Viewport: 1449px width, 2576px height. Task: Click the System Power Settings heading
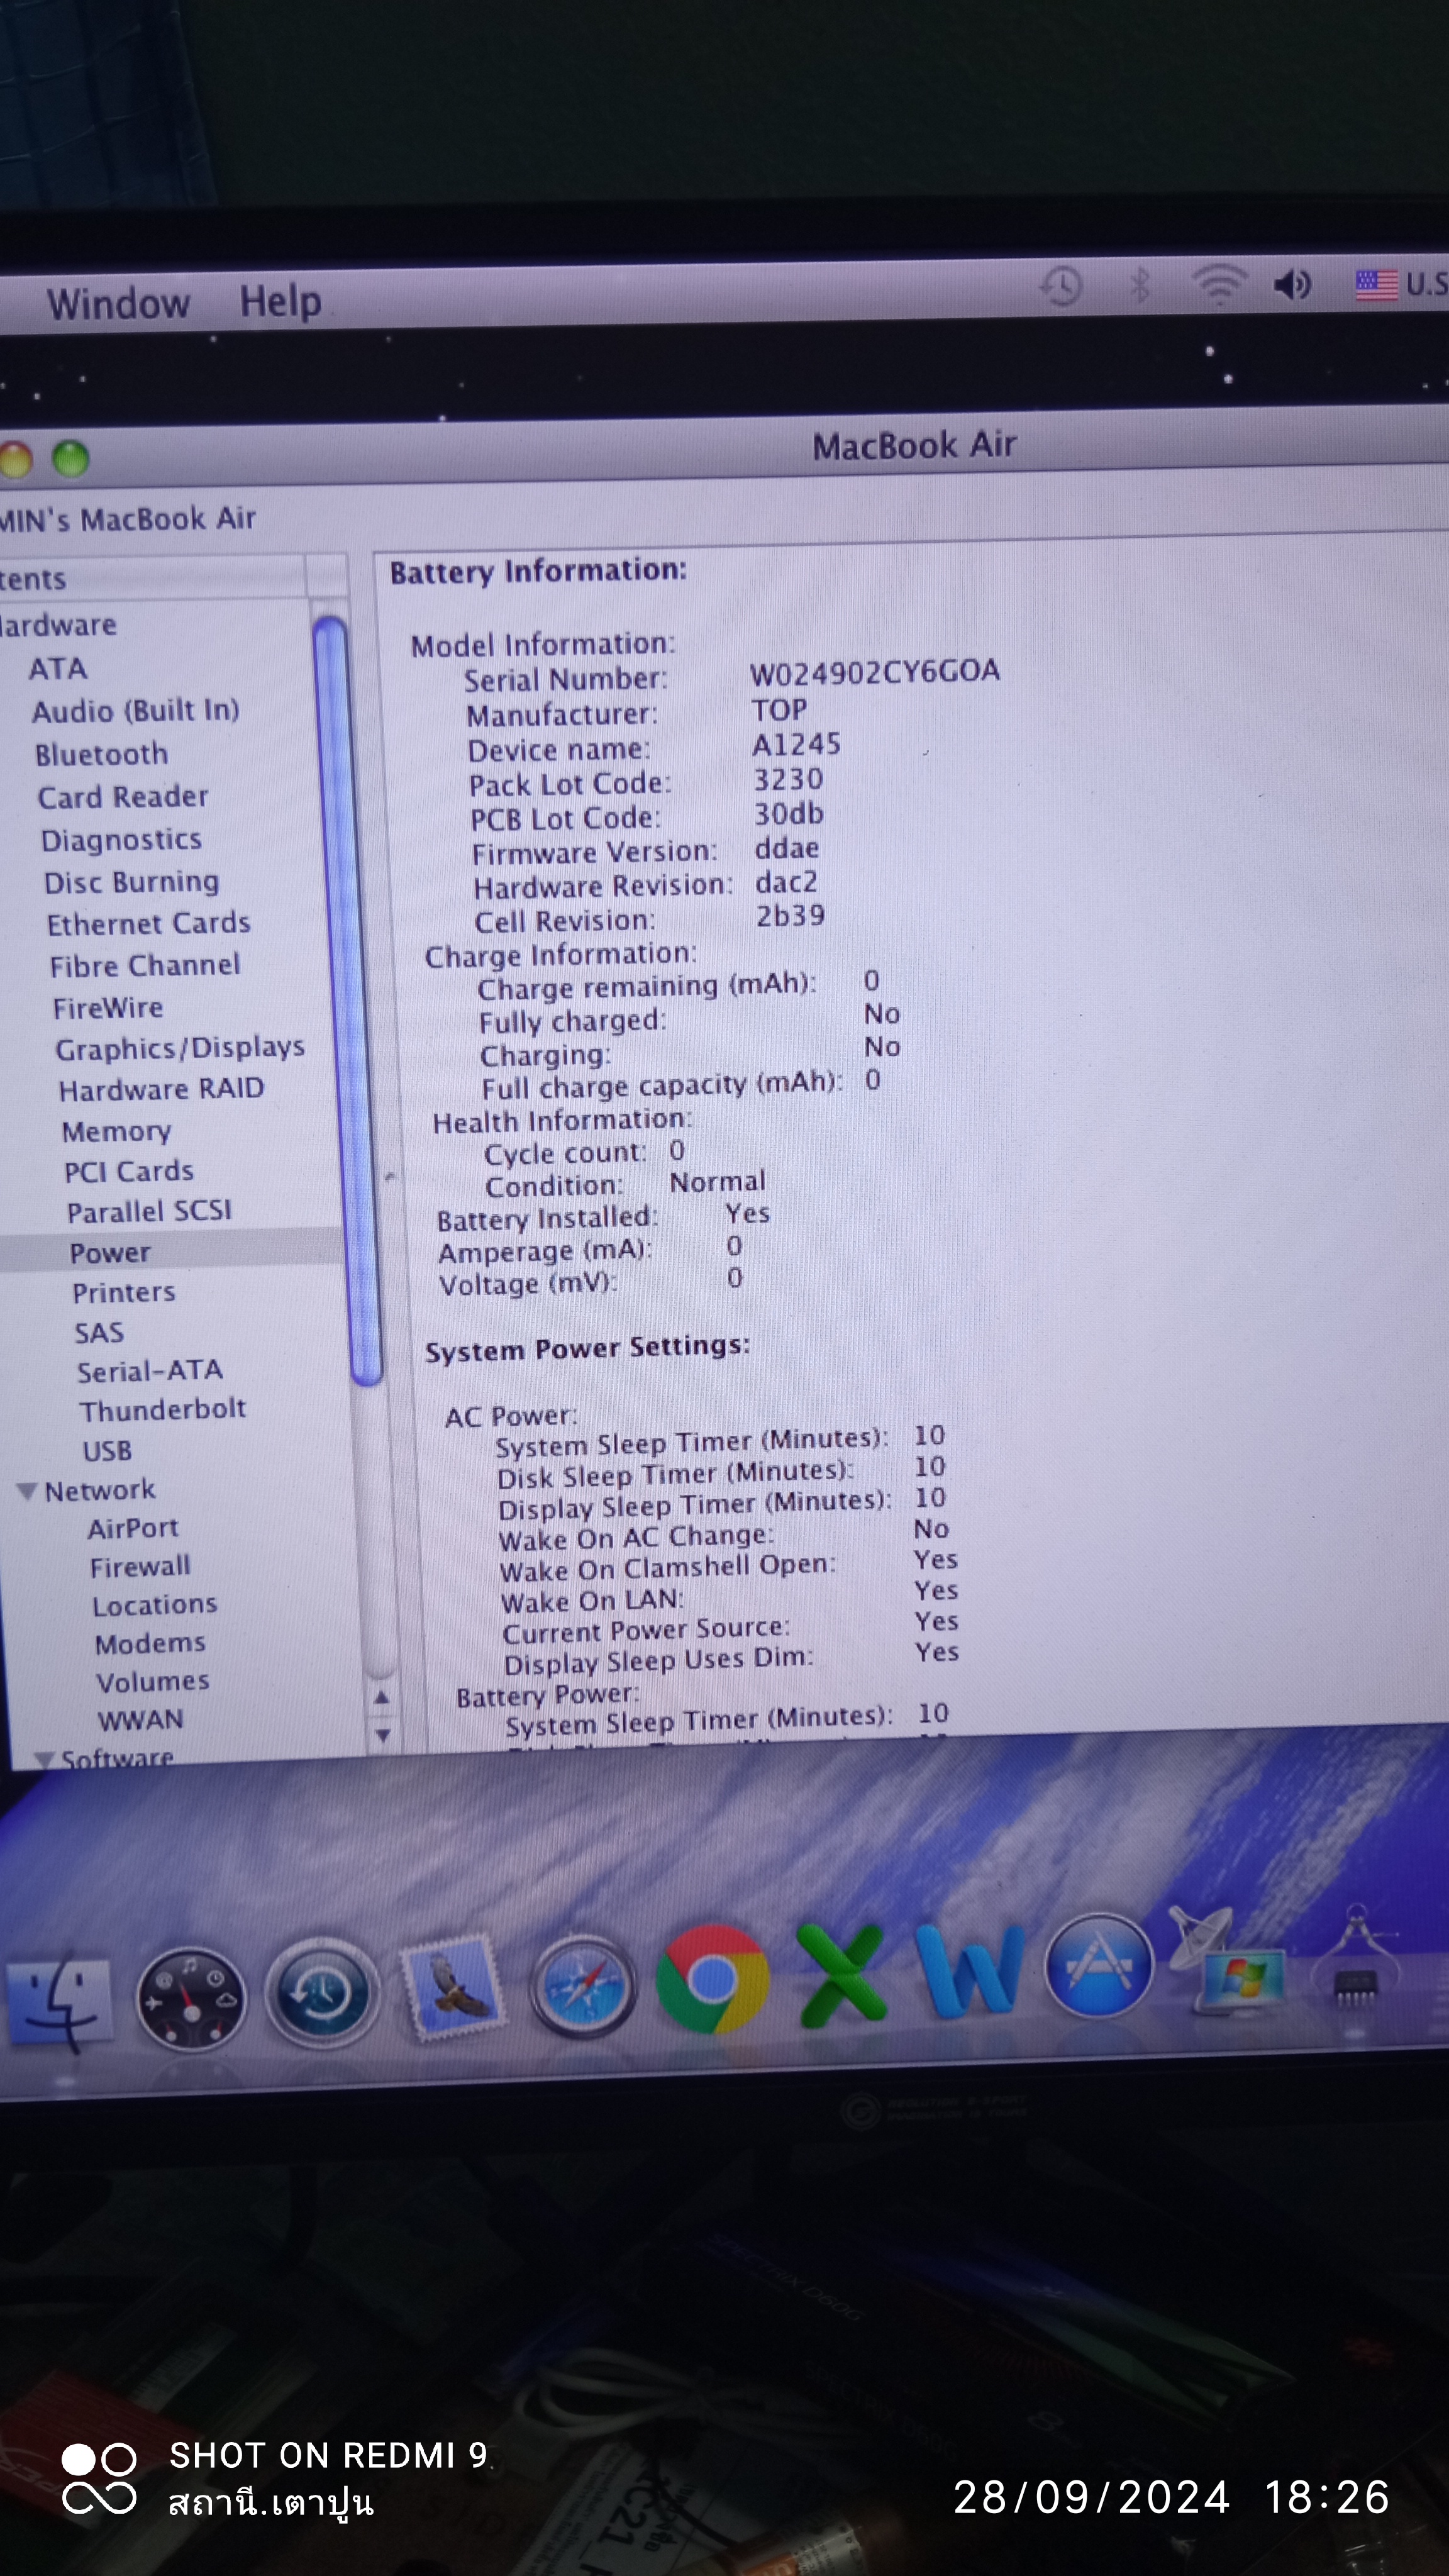click(x=587, y=1349)
